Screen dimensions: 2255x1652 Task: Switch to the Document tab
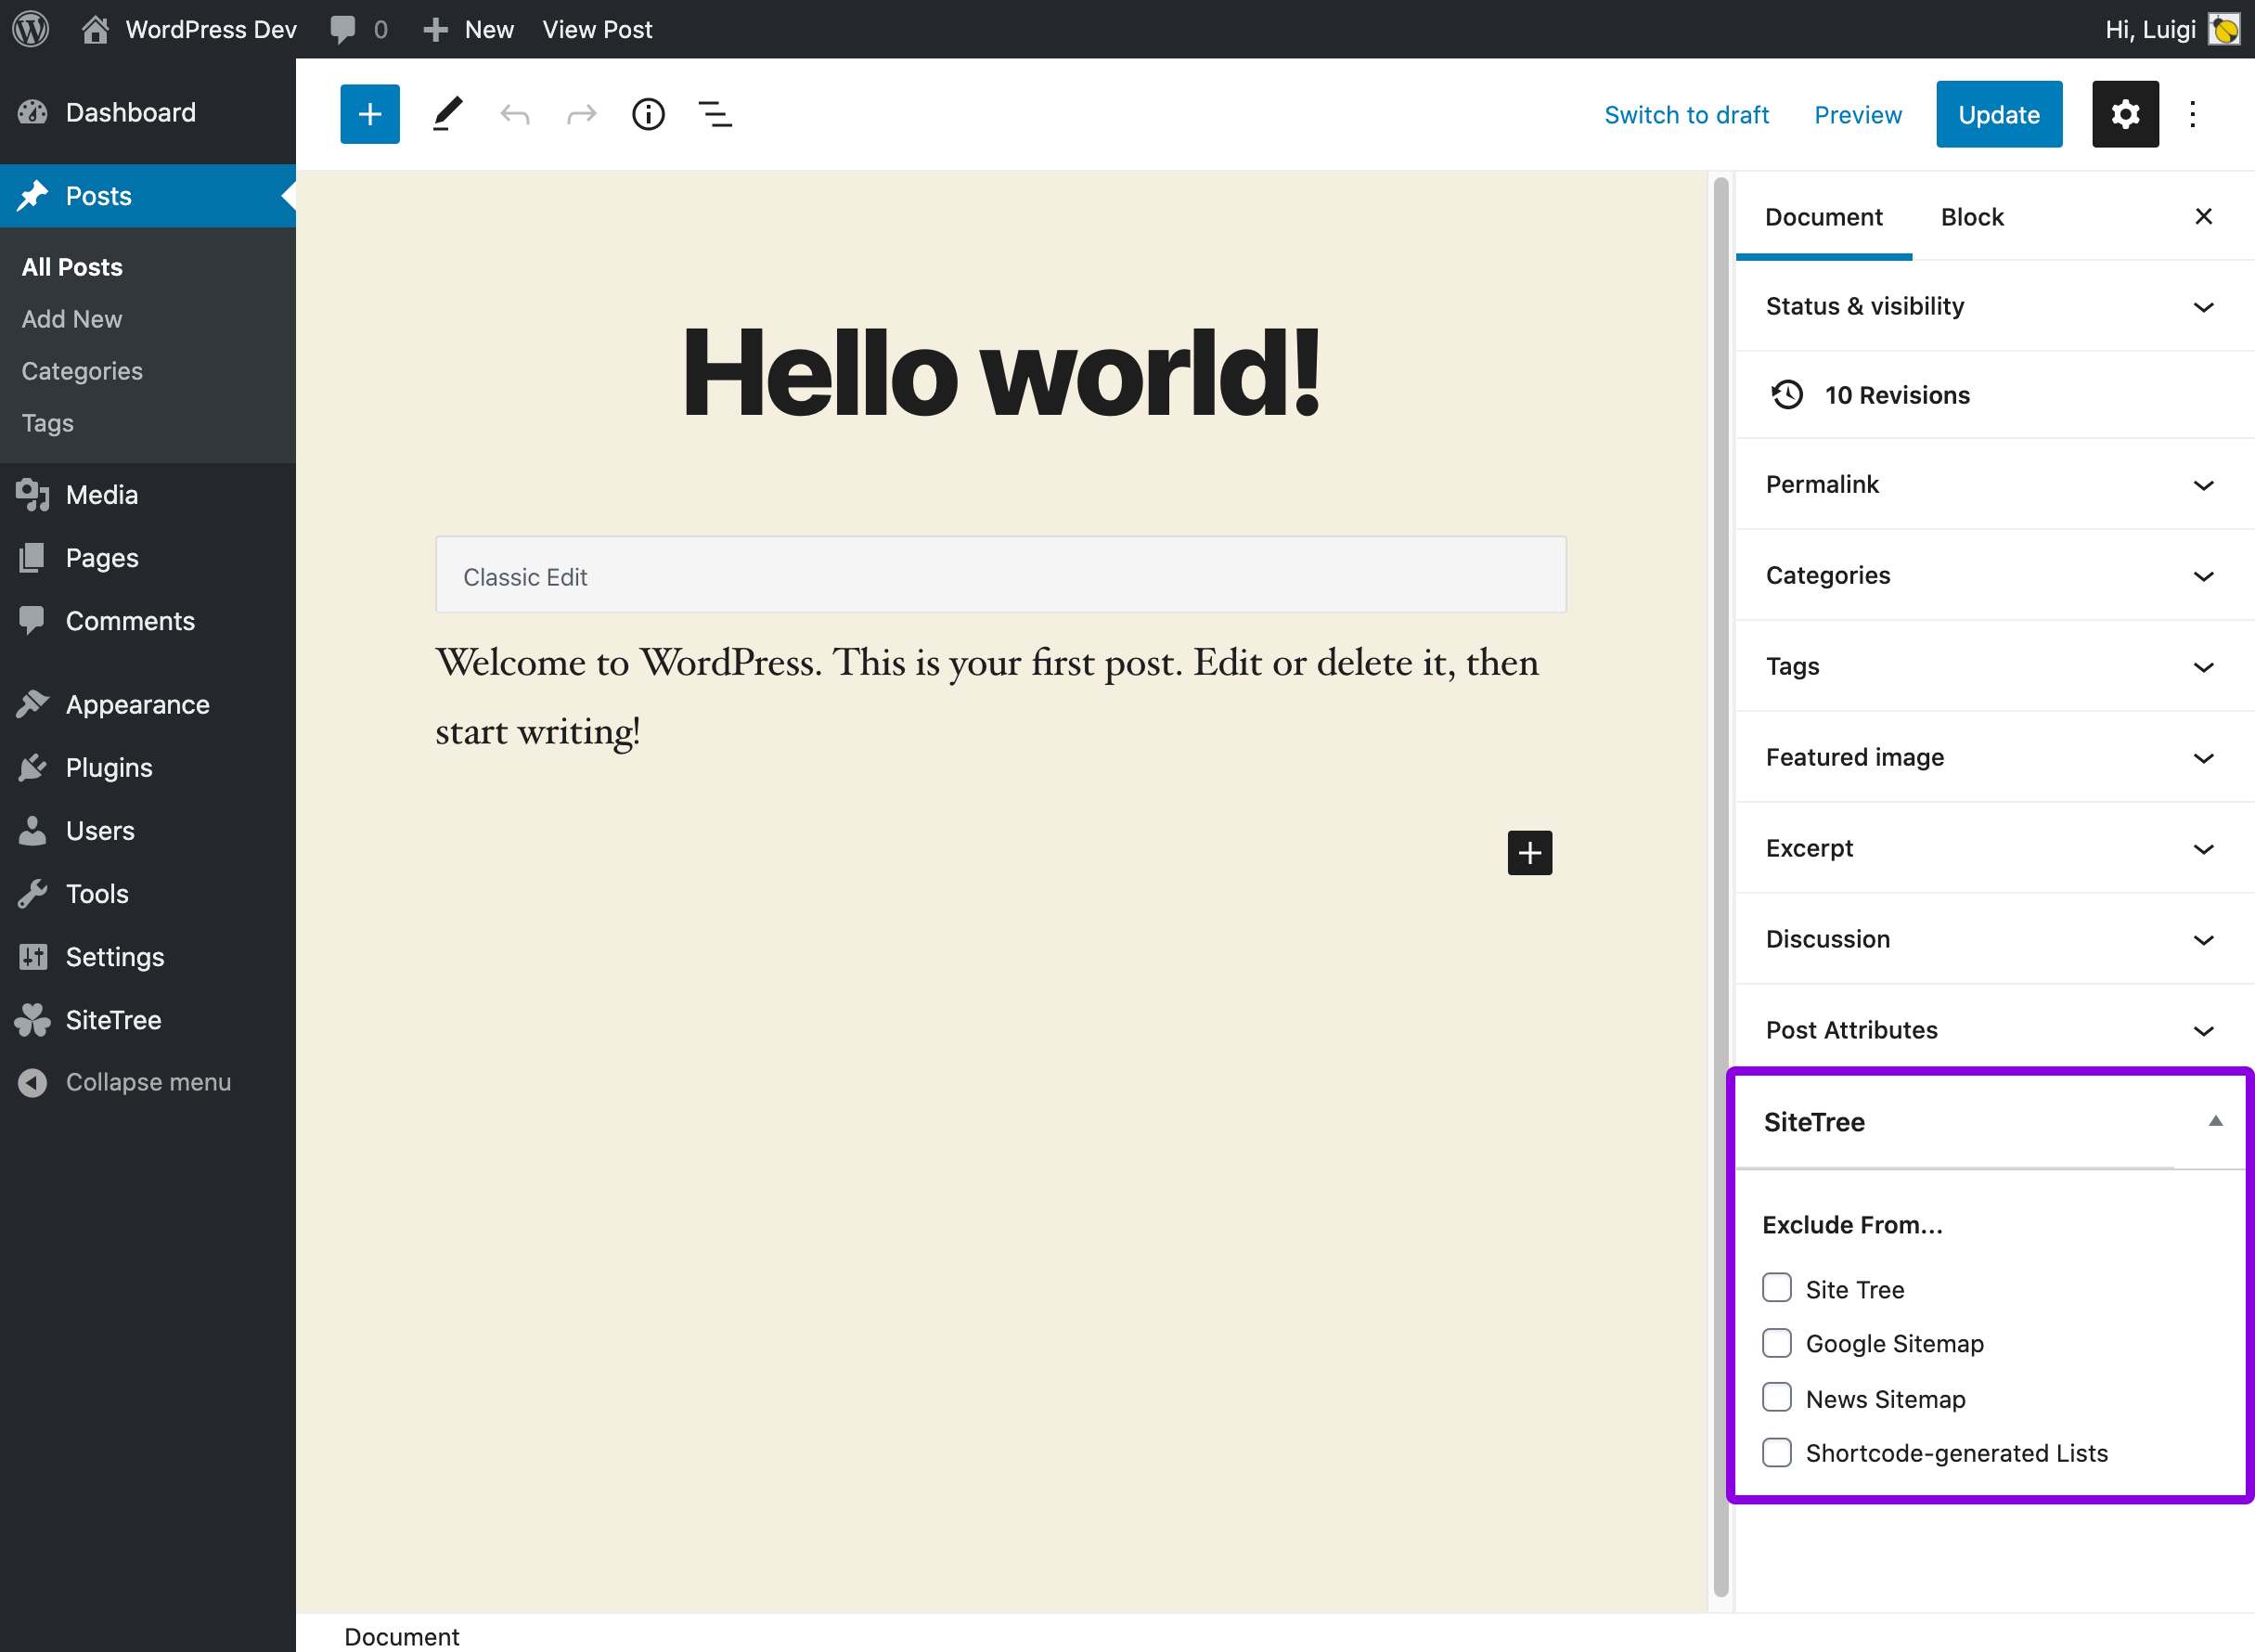pyautogui.click(x=1823, y=217)
